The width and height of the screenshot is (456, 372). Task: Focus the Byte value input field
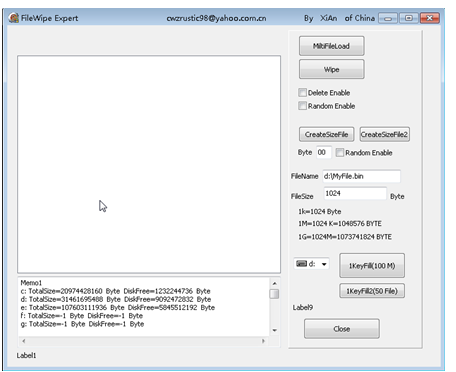click(x=323, y=152)
